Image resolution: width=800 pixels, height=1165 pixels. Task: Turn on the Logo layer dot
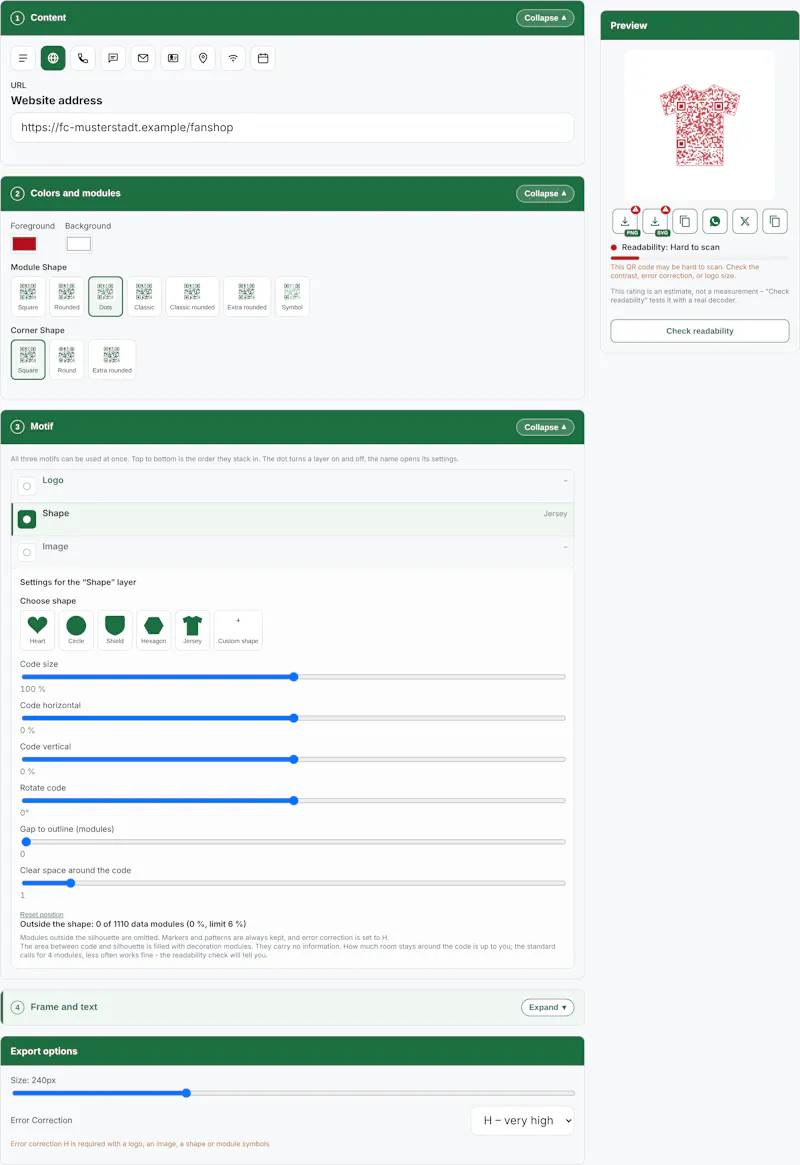tap(27, 487)
